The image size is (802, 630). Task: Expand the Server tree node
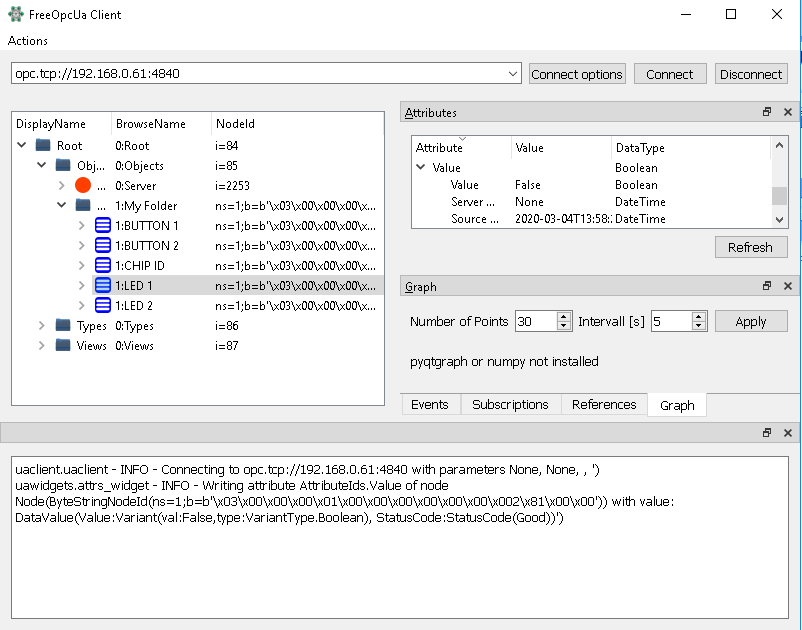tap(61, 185)
